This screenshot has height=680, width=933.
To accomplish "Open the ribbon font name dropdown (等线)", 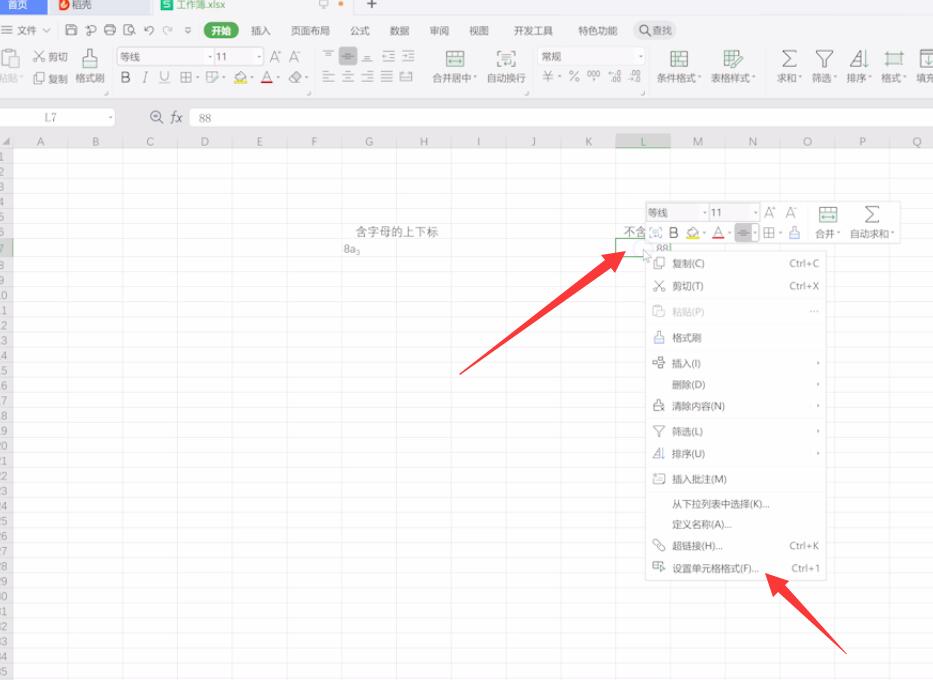I will [209, 57].
